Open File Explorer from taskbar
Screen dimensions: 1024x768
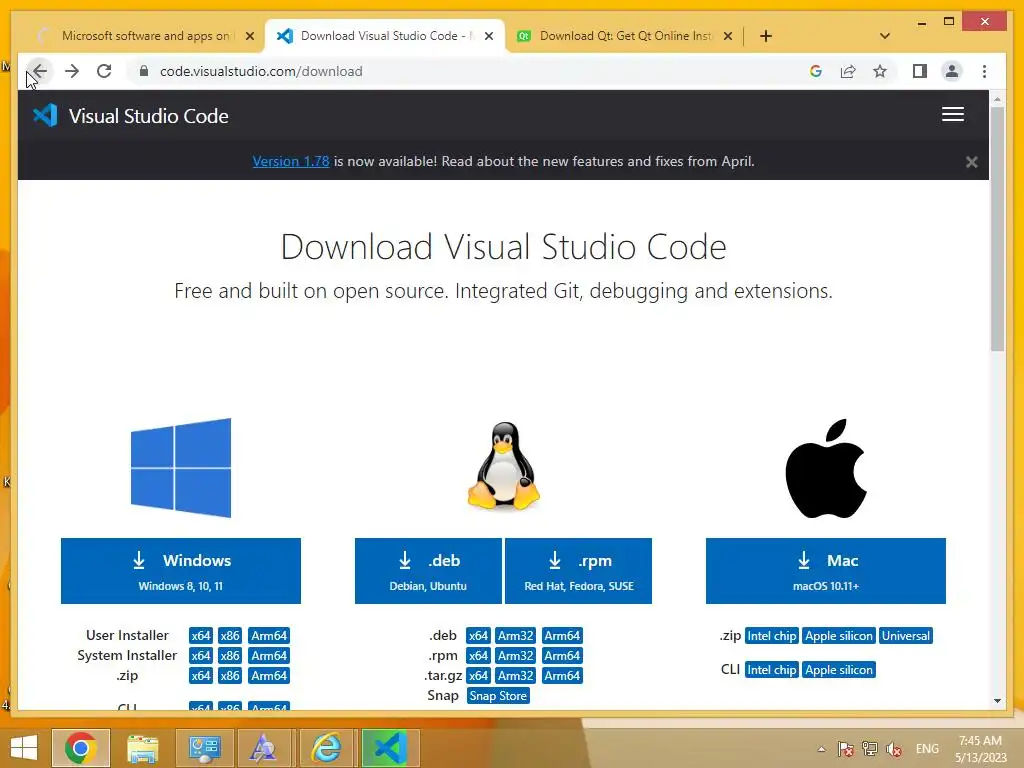142,748
